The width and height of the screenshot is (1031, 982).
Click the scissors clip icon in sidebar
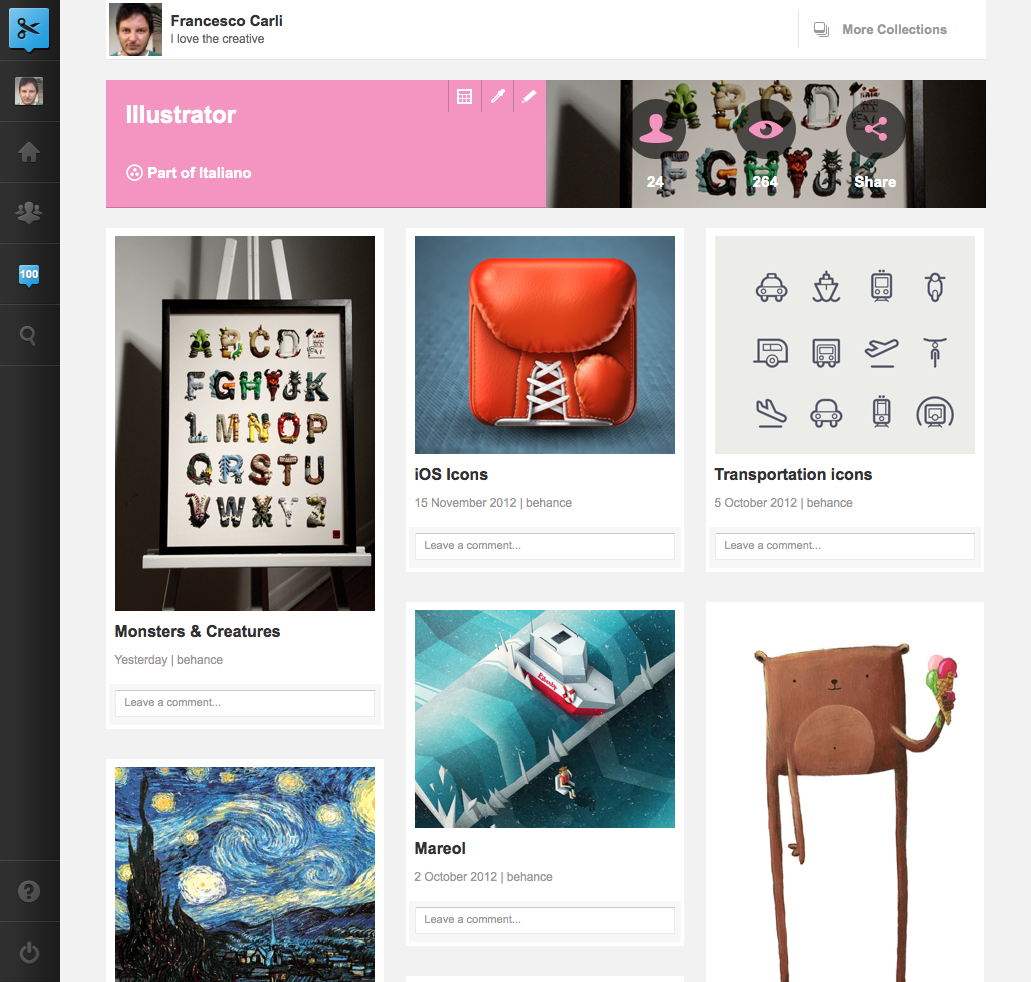(x=29, y=30)
